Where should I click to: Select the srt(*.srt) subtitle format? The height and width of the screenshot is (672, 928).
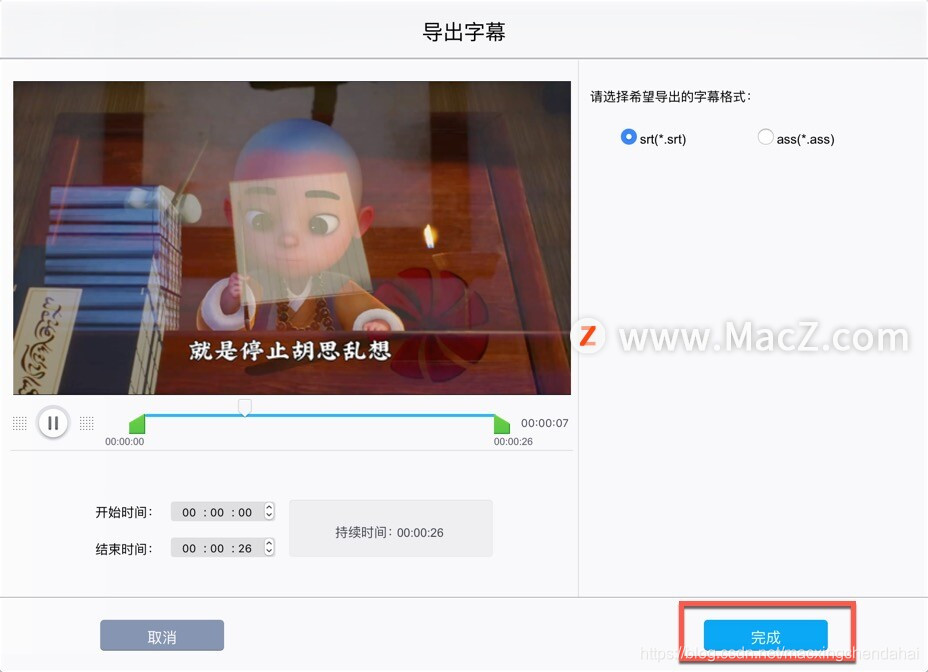(x=629, y=137)
